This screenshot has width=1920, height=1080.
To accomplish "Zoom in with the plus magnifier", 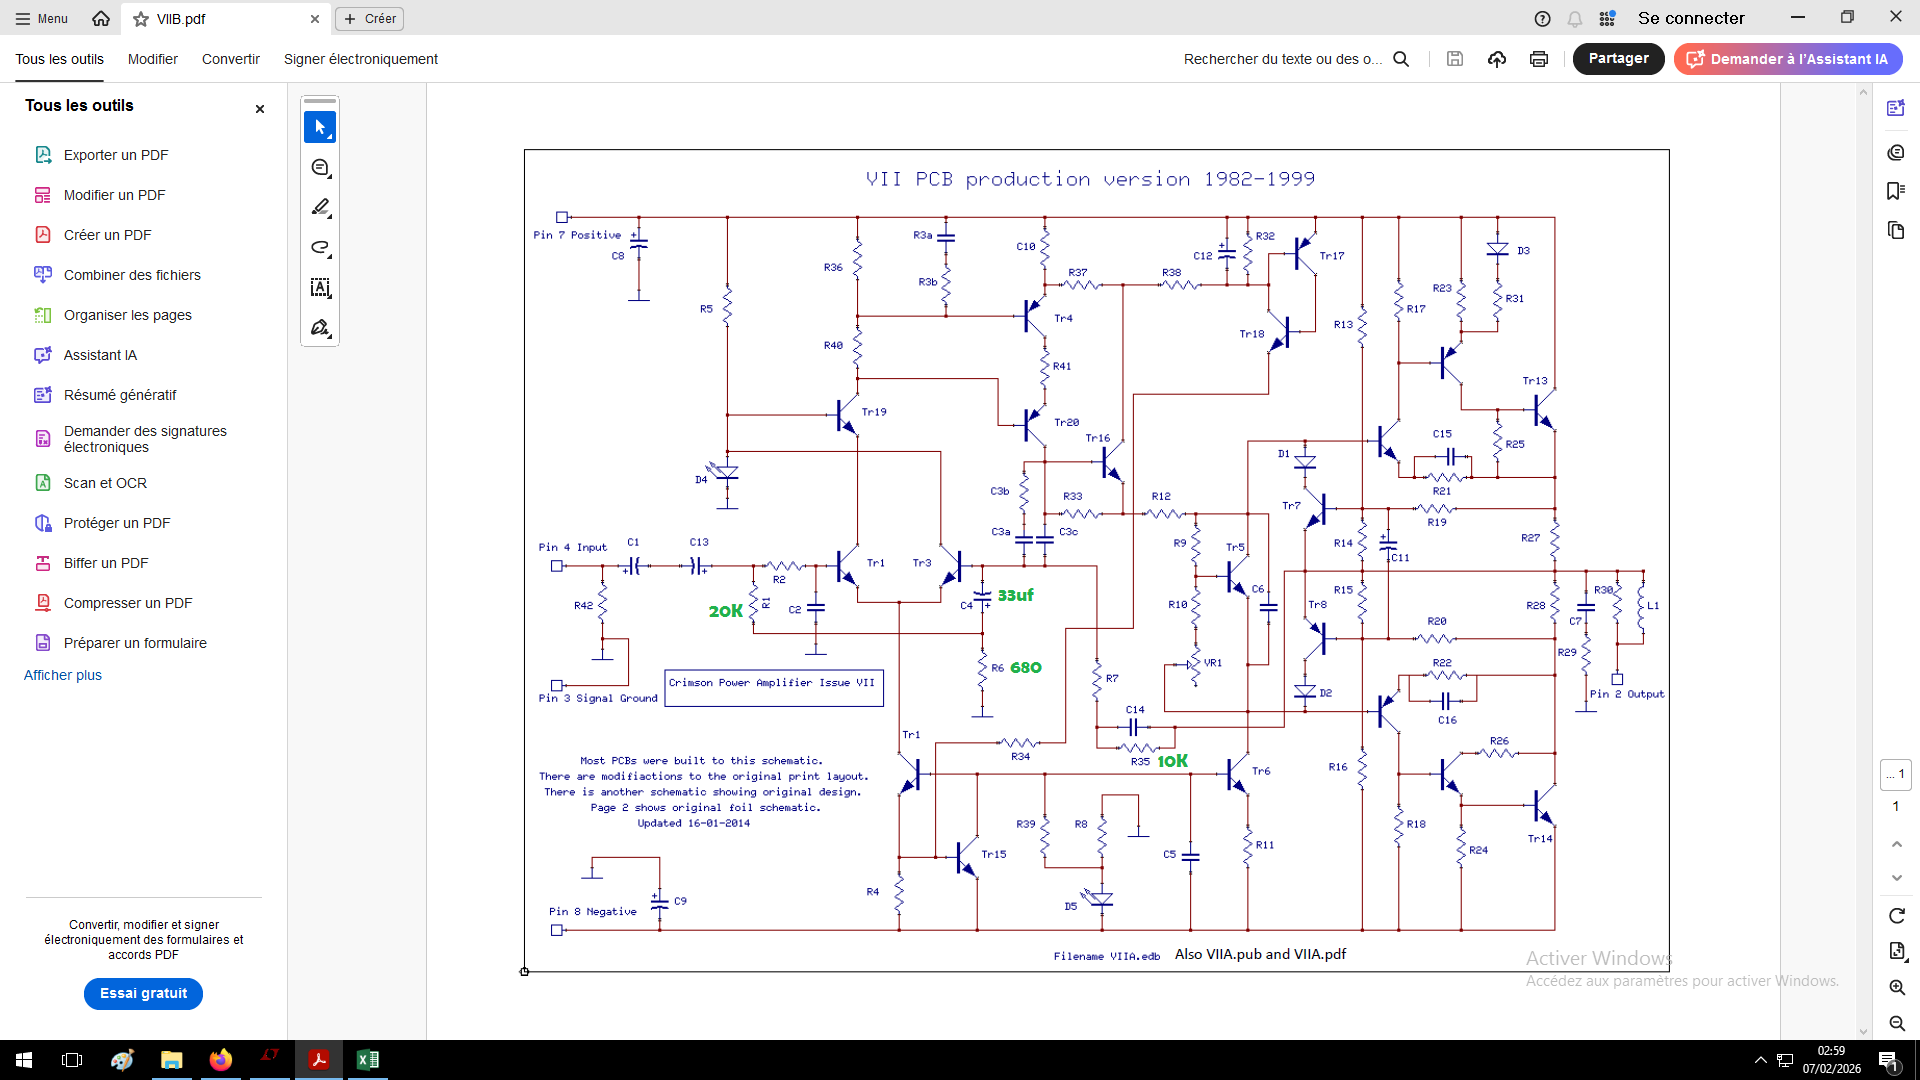I will pyautogui.click(x=1897, y=988).
